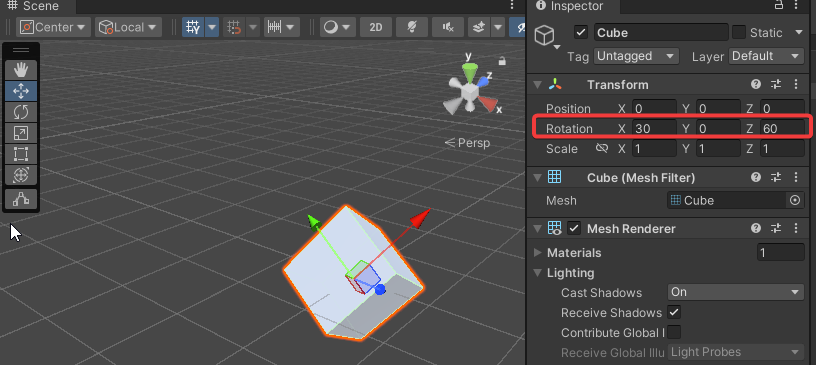The image size is (816, 365).
Task: Open the Cast Shadows dropdown
Action: coord(736,292)
